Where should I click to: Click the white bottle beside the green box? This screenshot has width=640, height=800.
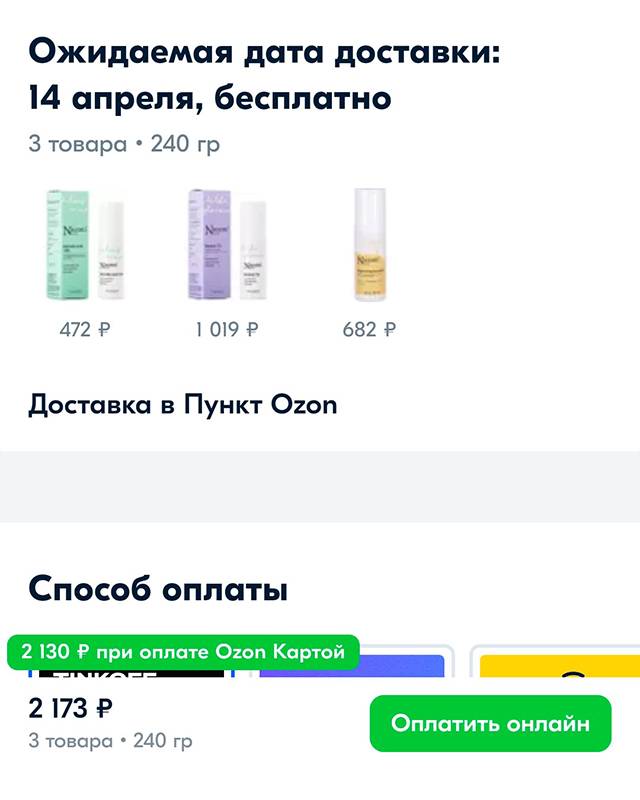(x=111, y=250)
